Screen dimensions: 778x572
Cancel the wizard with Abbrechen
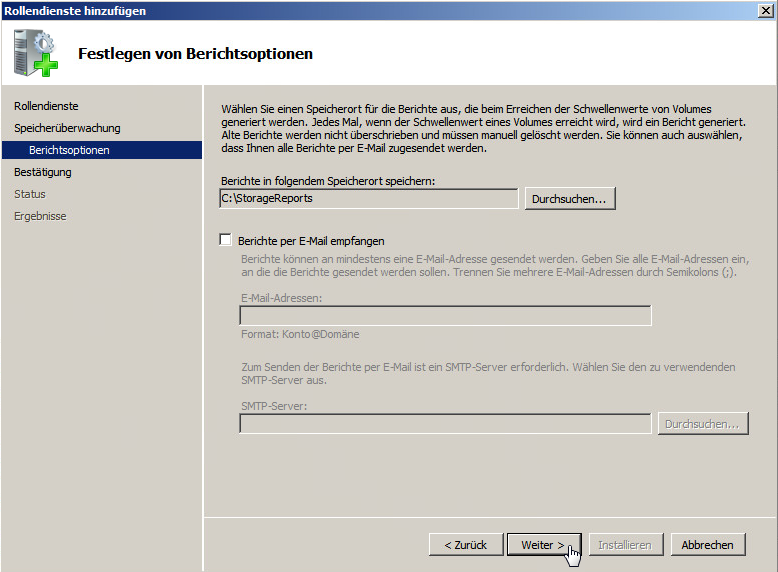tap(707, 545)
